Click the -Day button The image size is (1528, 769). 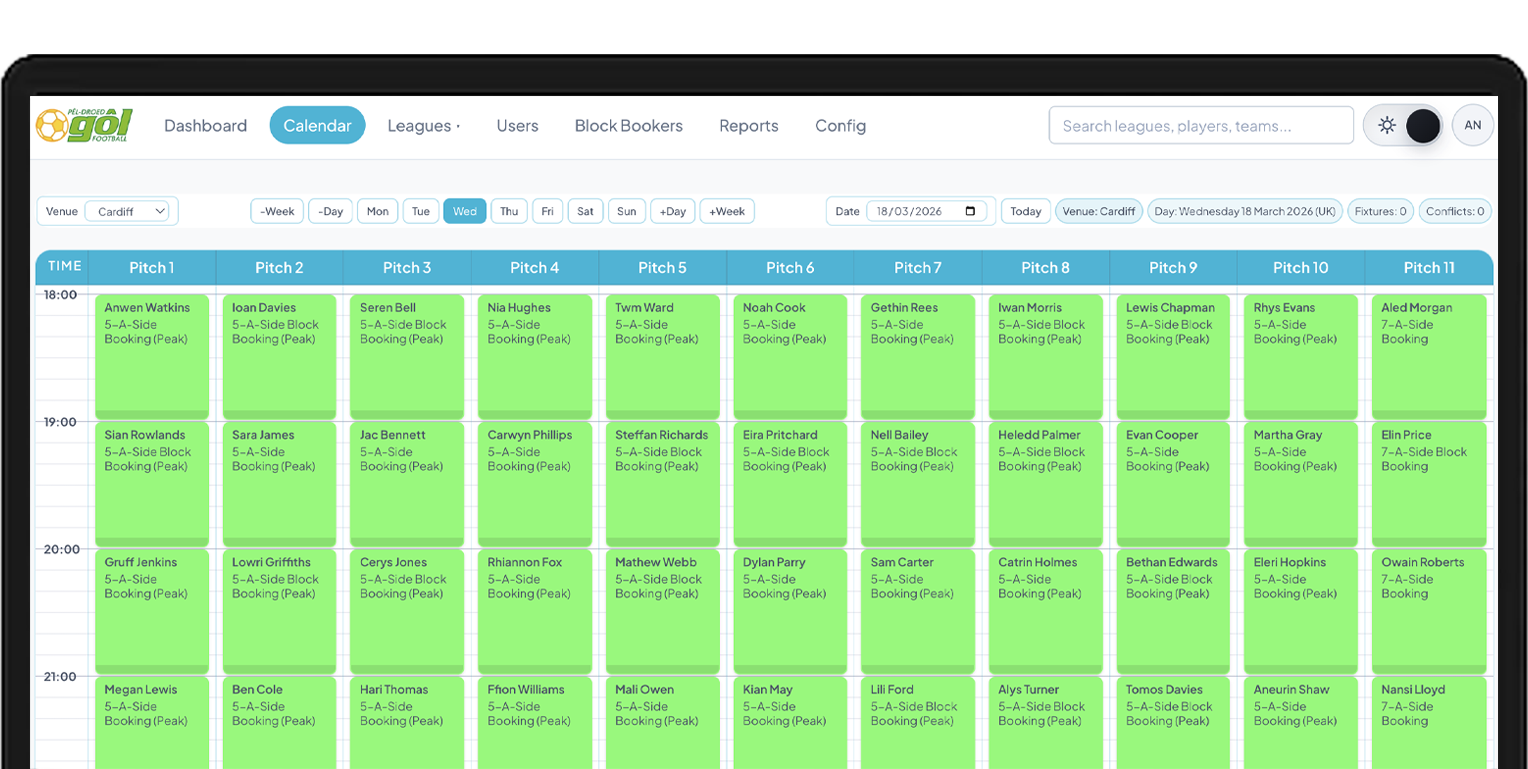[x=330, y=211]
